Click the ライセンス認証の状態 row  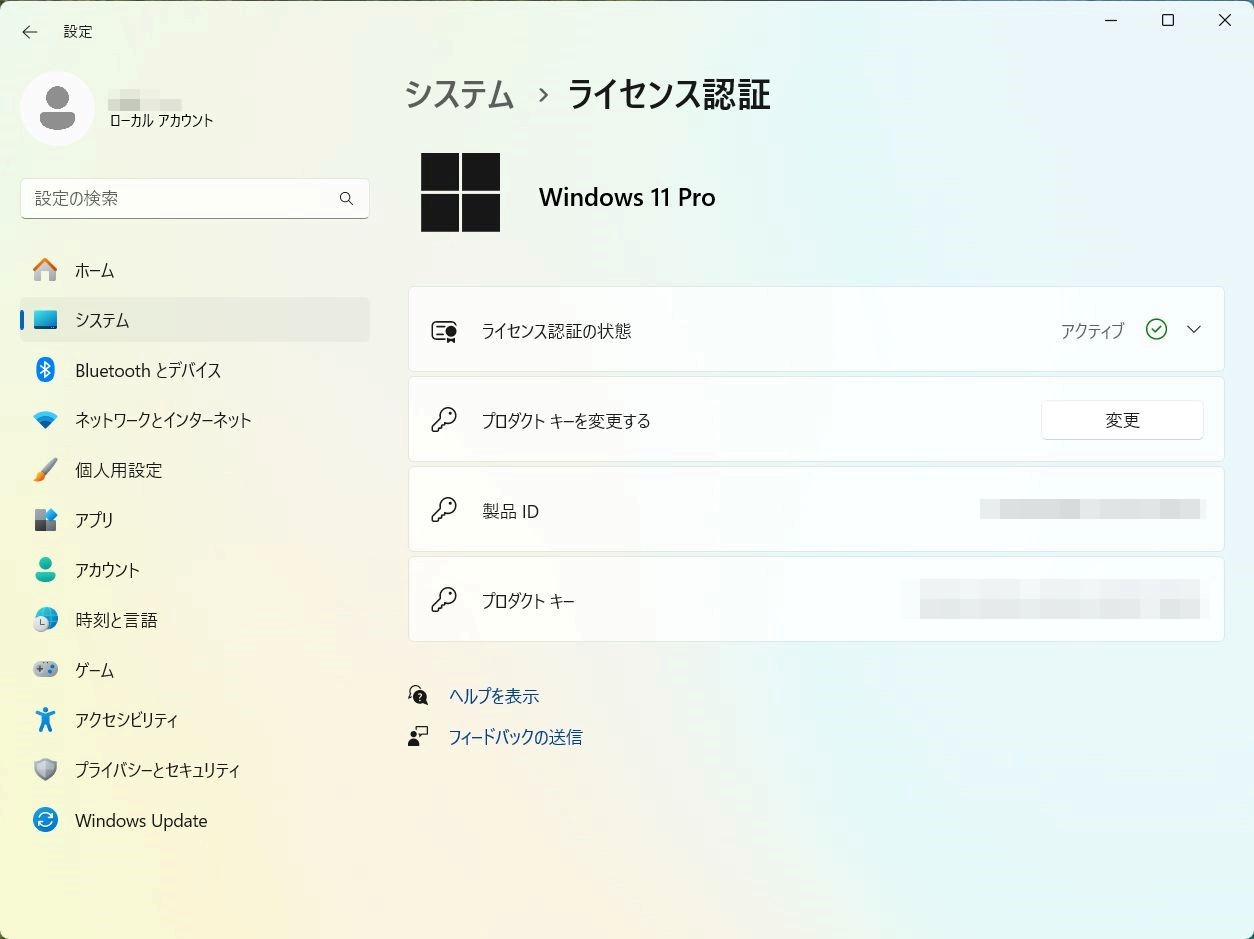816,330
